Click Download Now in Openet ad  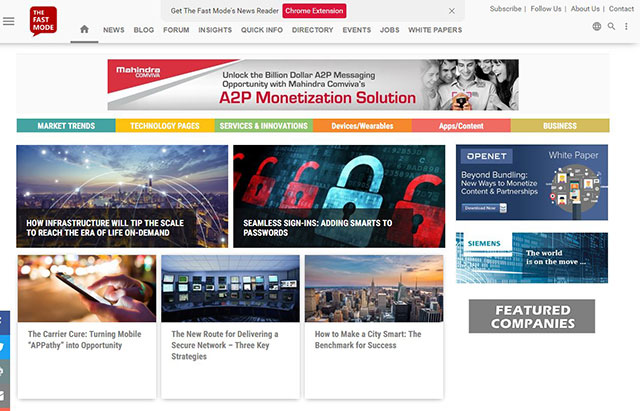pos(484,208)
